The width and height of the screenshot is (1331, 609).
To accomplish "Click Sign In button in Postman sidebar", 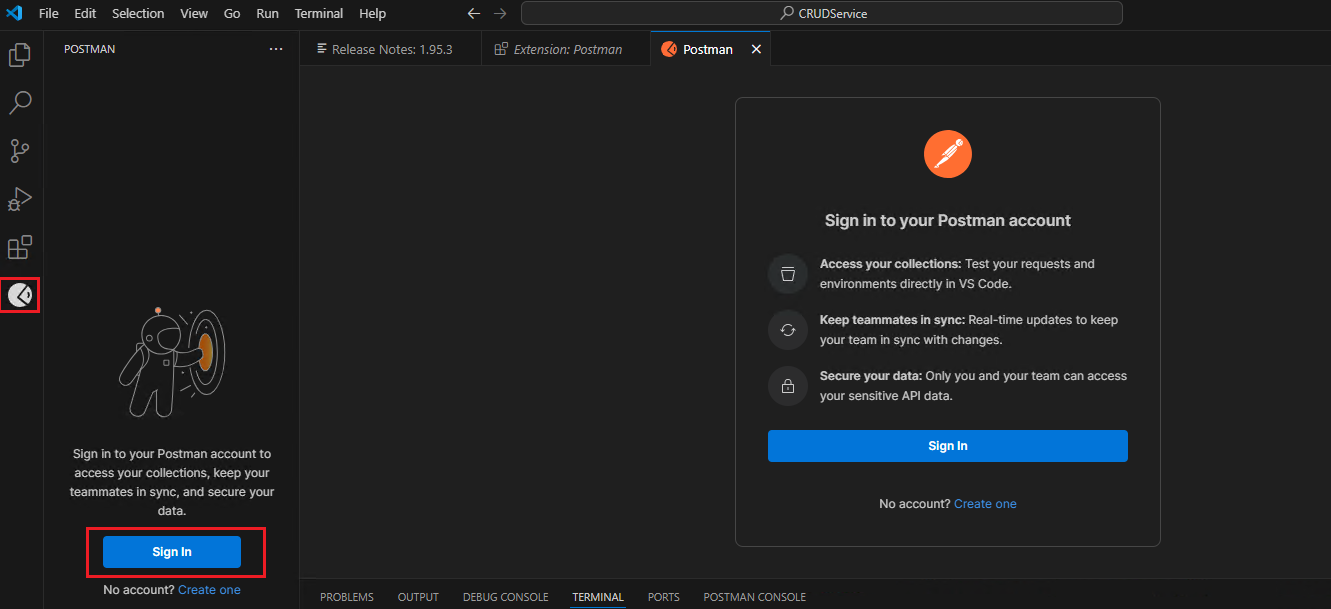I will 172,552.
